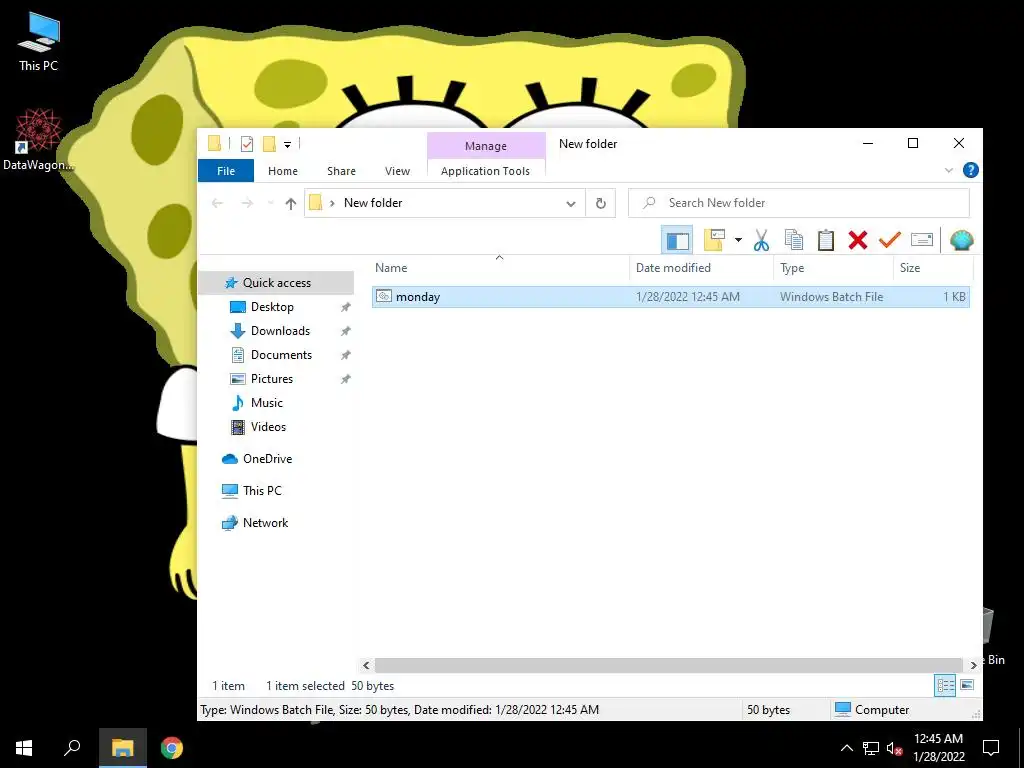Click the Properties card icon
Viewport: 1024px width, 768px height.
pyautogui.click(x=921, y=240)
